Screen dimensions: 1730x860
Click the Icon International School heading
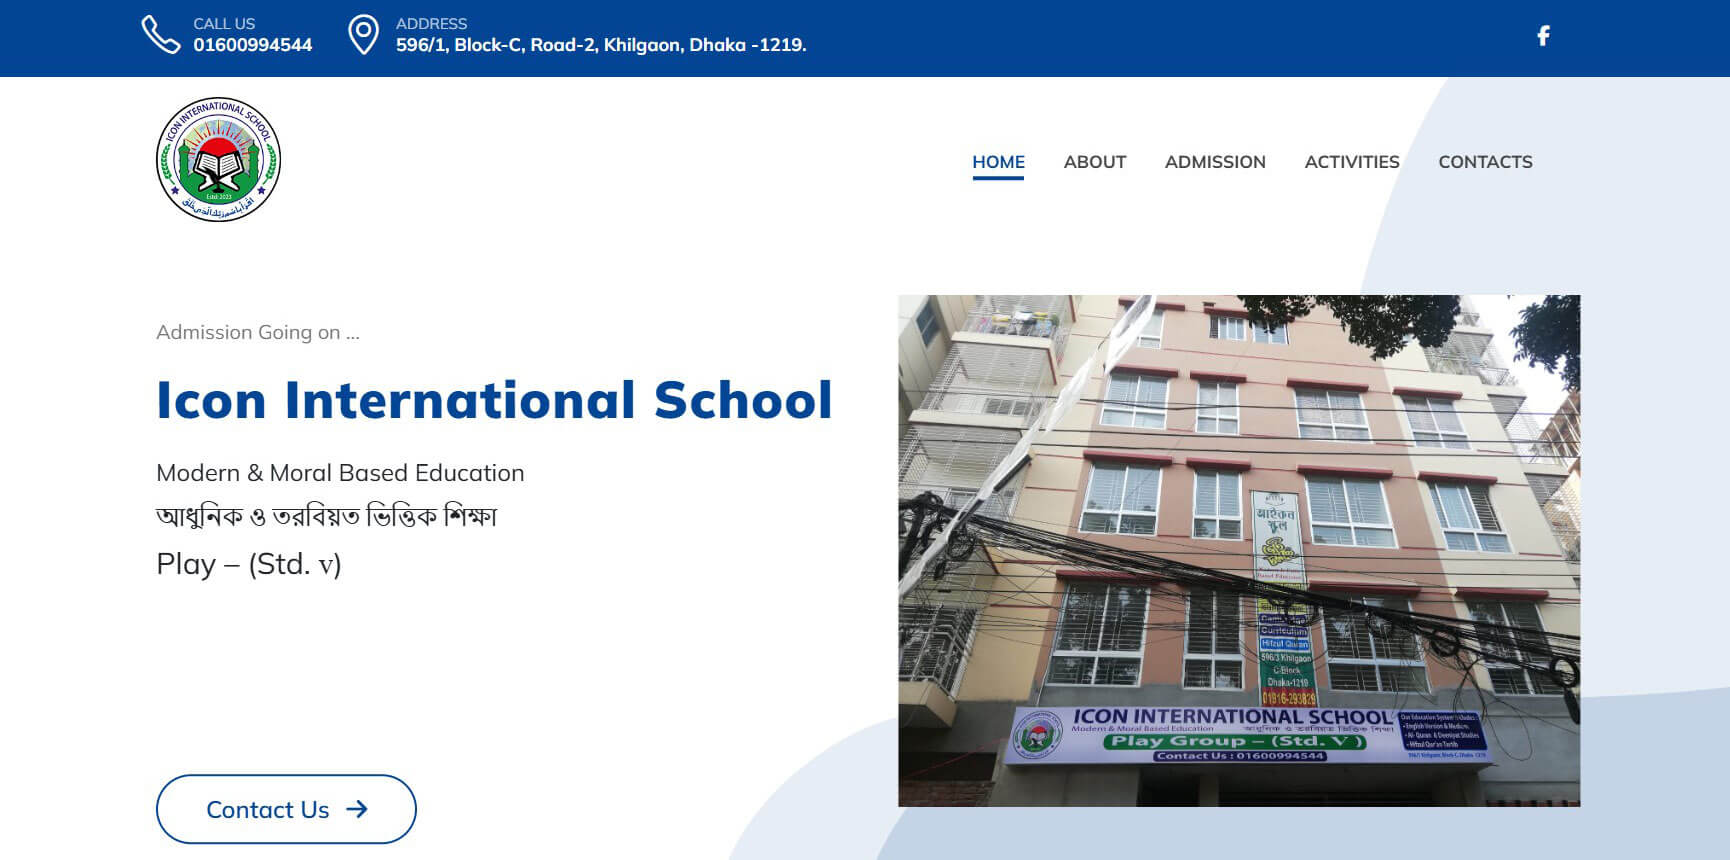tap(494, 400)
